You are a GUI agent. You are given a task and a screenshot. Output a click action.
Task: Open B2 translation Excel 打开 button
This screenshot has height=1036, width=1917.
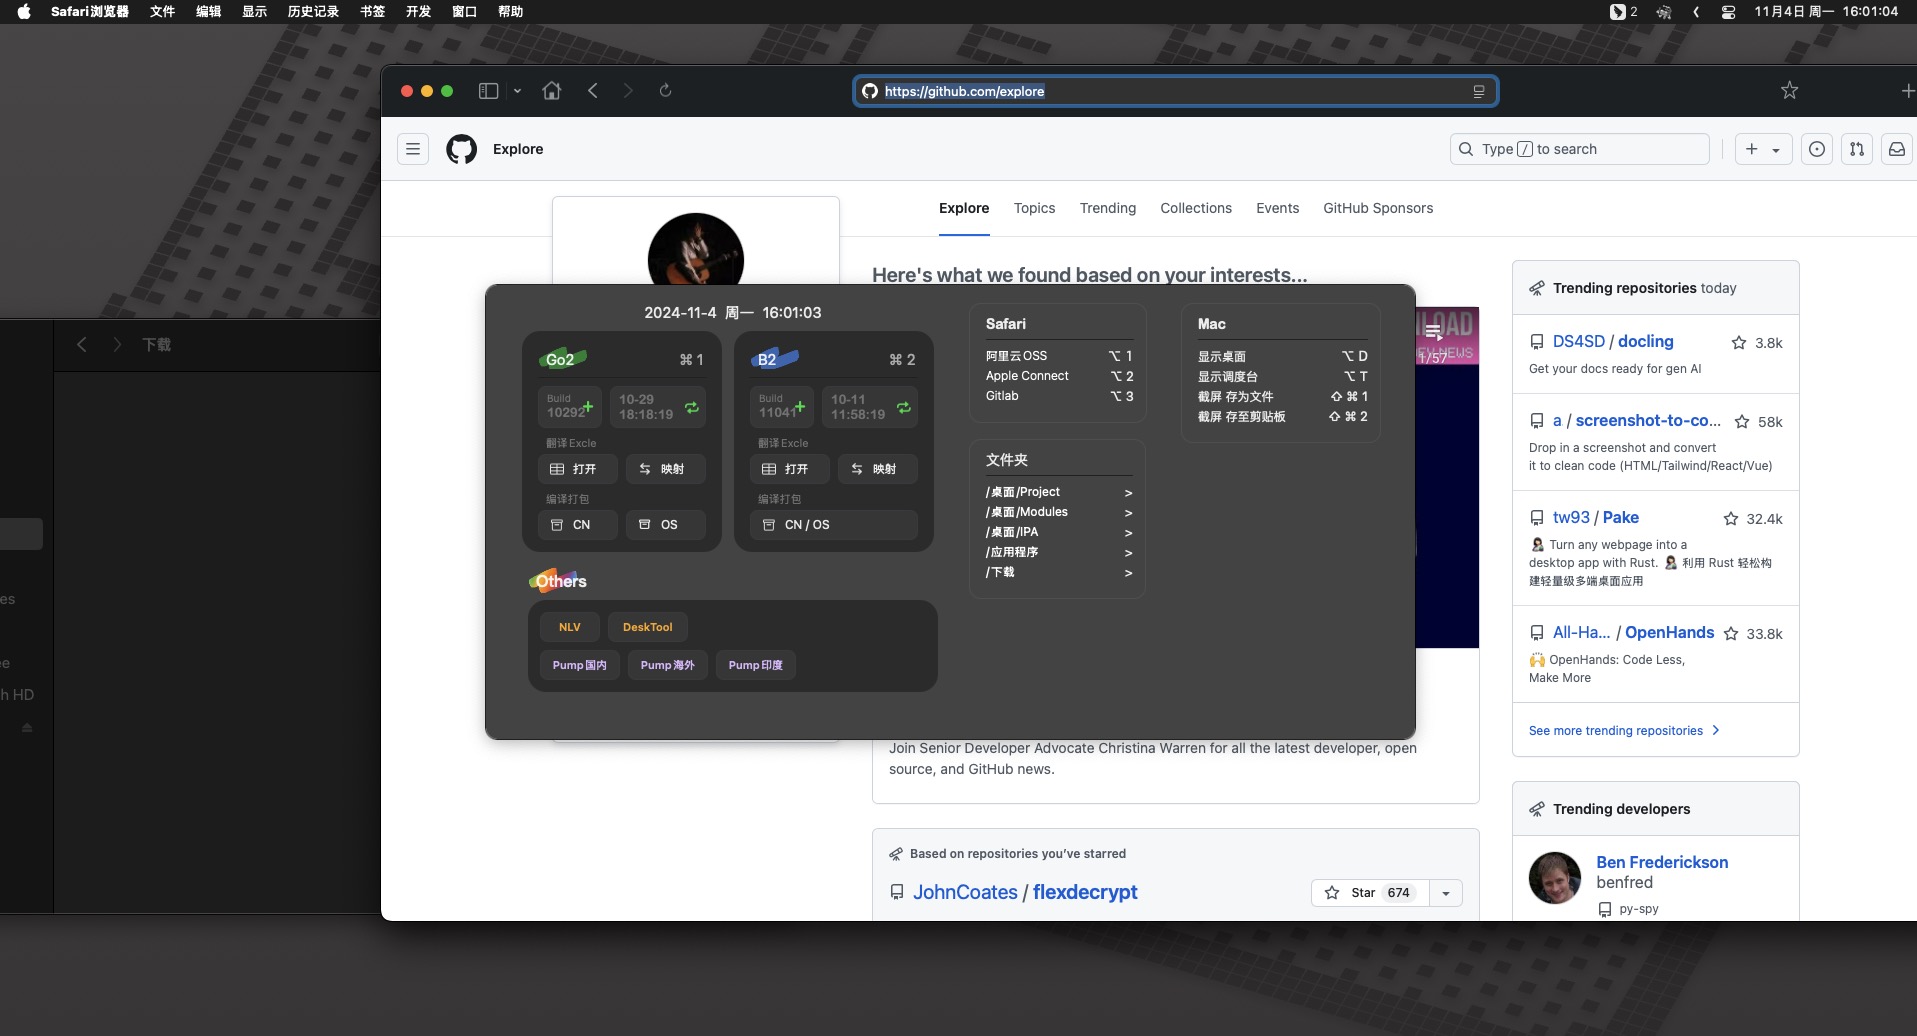(x=789, y=469)
